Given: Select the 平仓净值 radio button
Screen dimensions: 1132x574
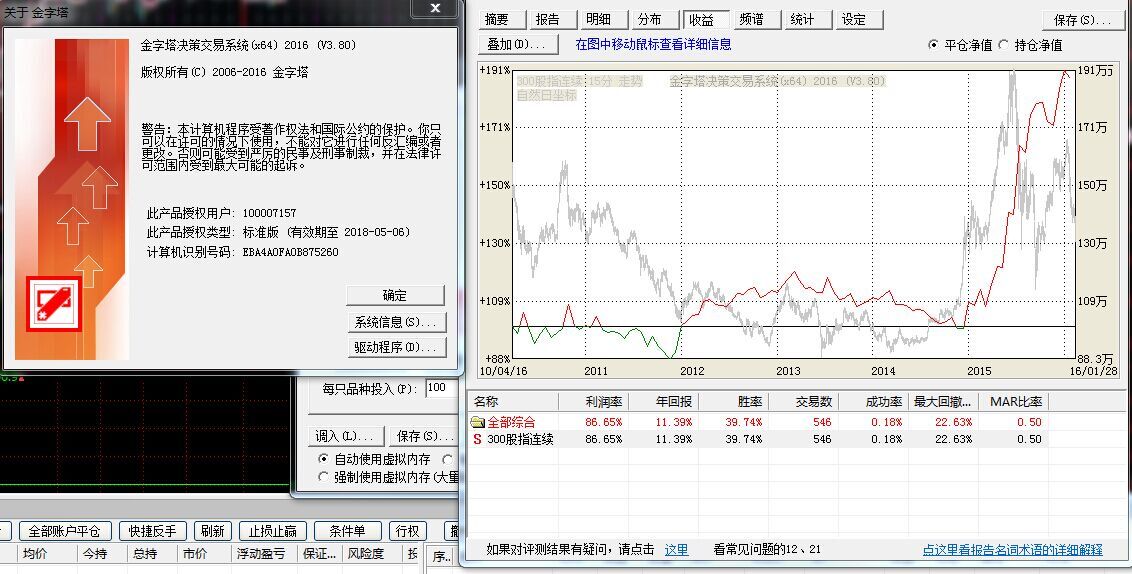Looking at the screenshot, I should [x=933, y=45].
